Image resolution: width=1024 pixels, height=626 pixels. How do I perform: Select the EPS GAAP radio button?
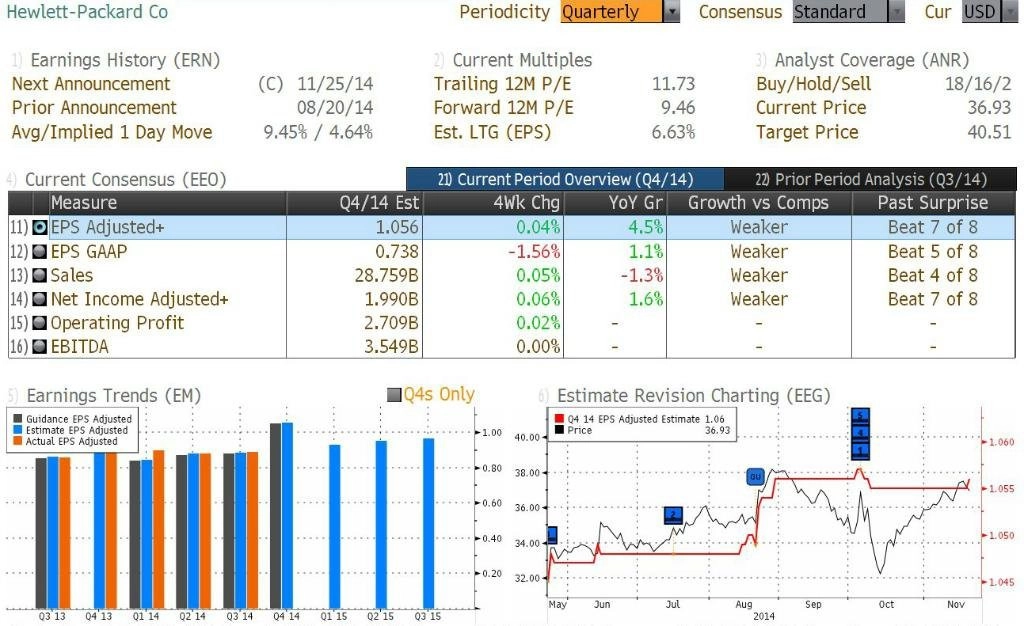(40, 251)
